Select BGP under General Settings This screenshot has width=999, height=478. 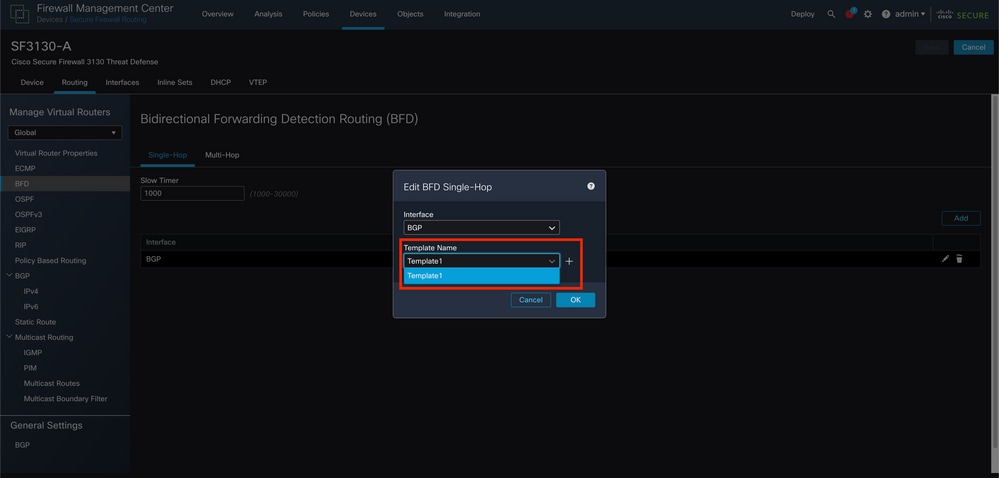22,445
